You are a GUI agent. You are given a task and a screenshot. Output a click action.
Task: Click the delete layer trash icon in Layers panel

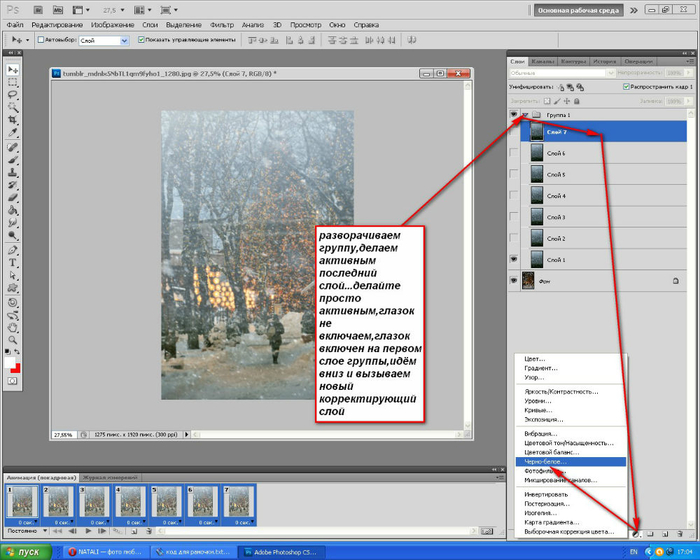[680, 534]
